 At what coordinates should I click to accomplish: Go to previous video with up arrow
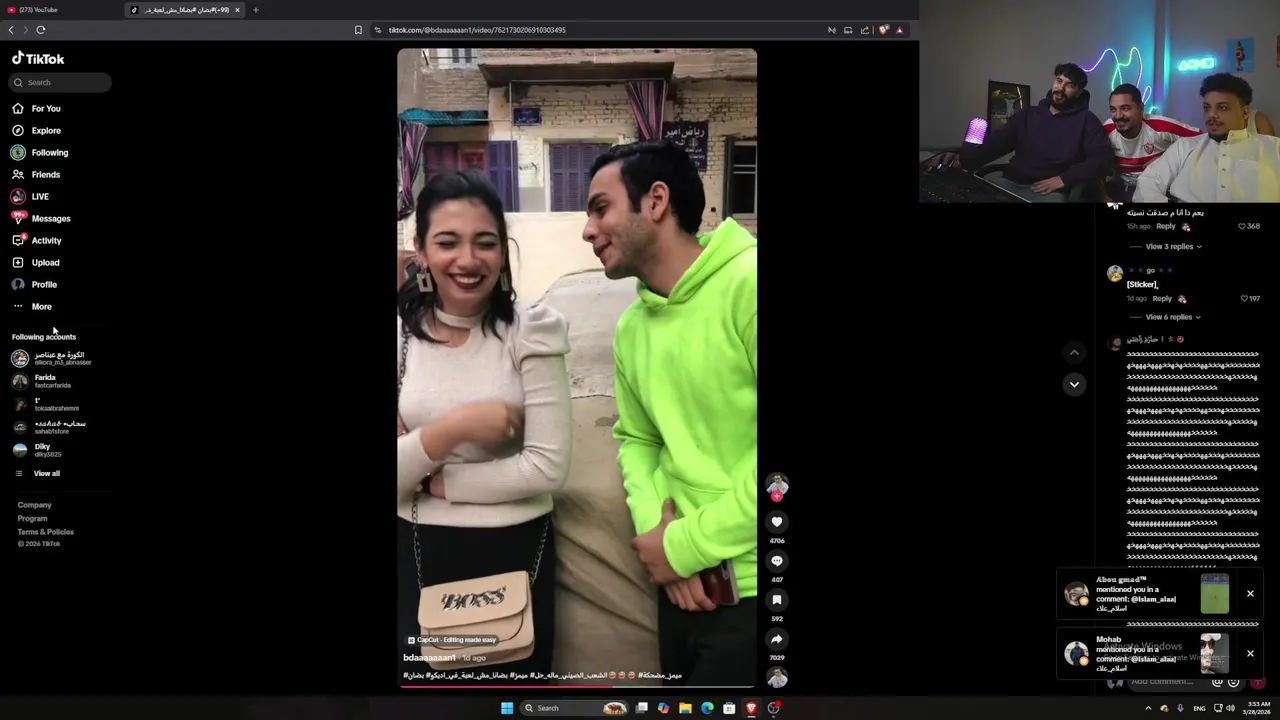click(x=1074, y=352)
